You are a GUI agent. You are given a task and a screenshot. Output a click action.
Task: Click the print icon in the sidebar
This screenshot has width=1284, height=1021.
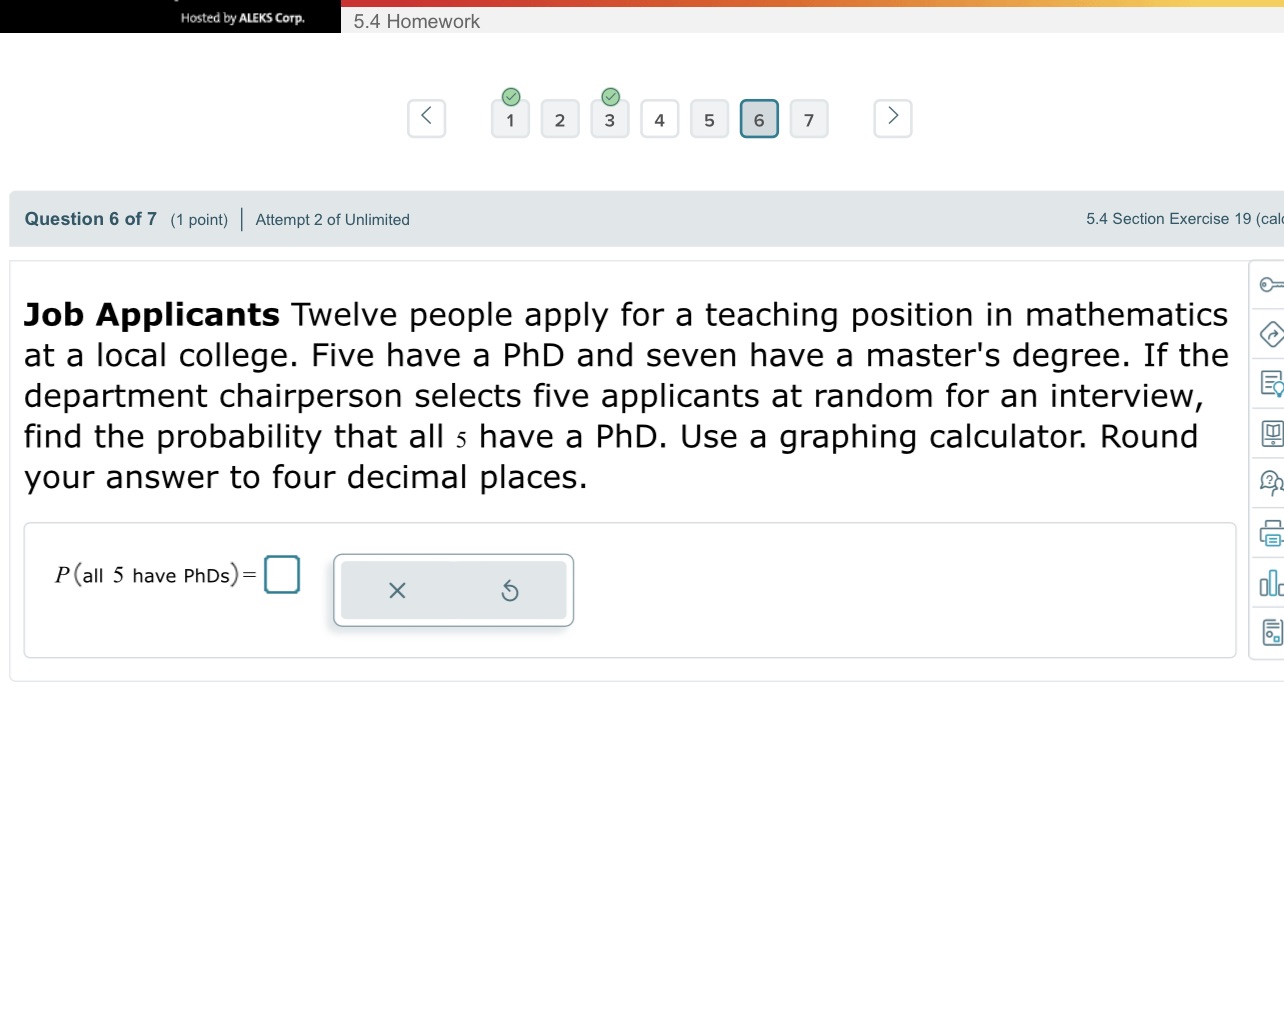tap(1271, 534)
